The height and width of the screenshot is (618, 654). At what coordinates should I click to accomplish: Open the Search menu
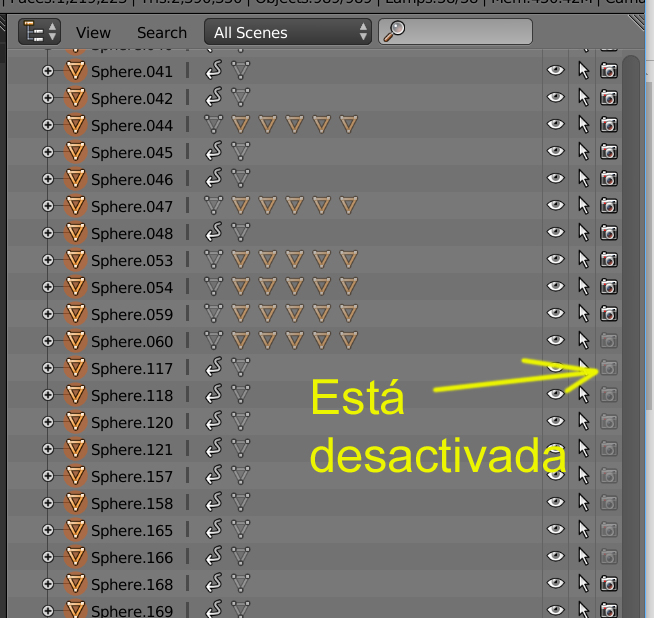pos(162,33)
